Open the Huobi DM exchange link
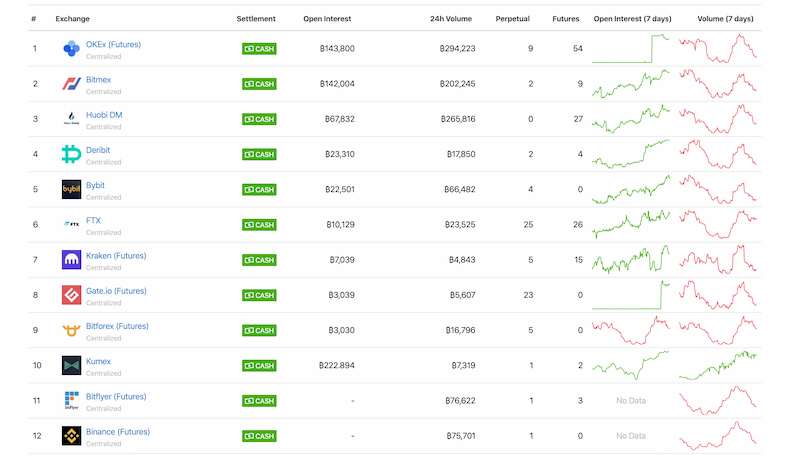 pos(104,115)
